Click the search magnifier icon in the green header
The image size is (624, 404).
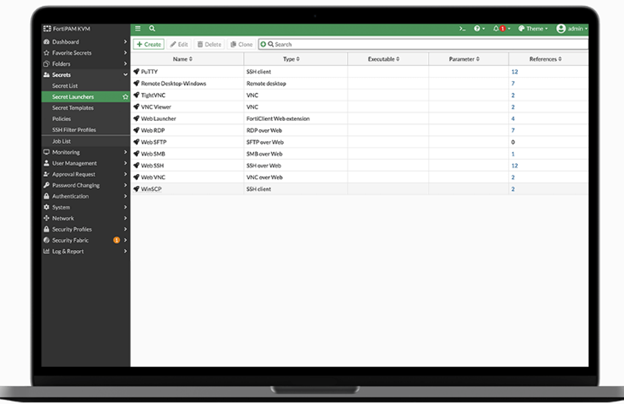152,29
